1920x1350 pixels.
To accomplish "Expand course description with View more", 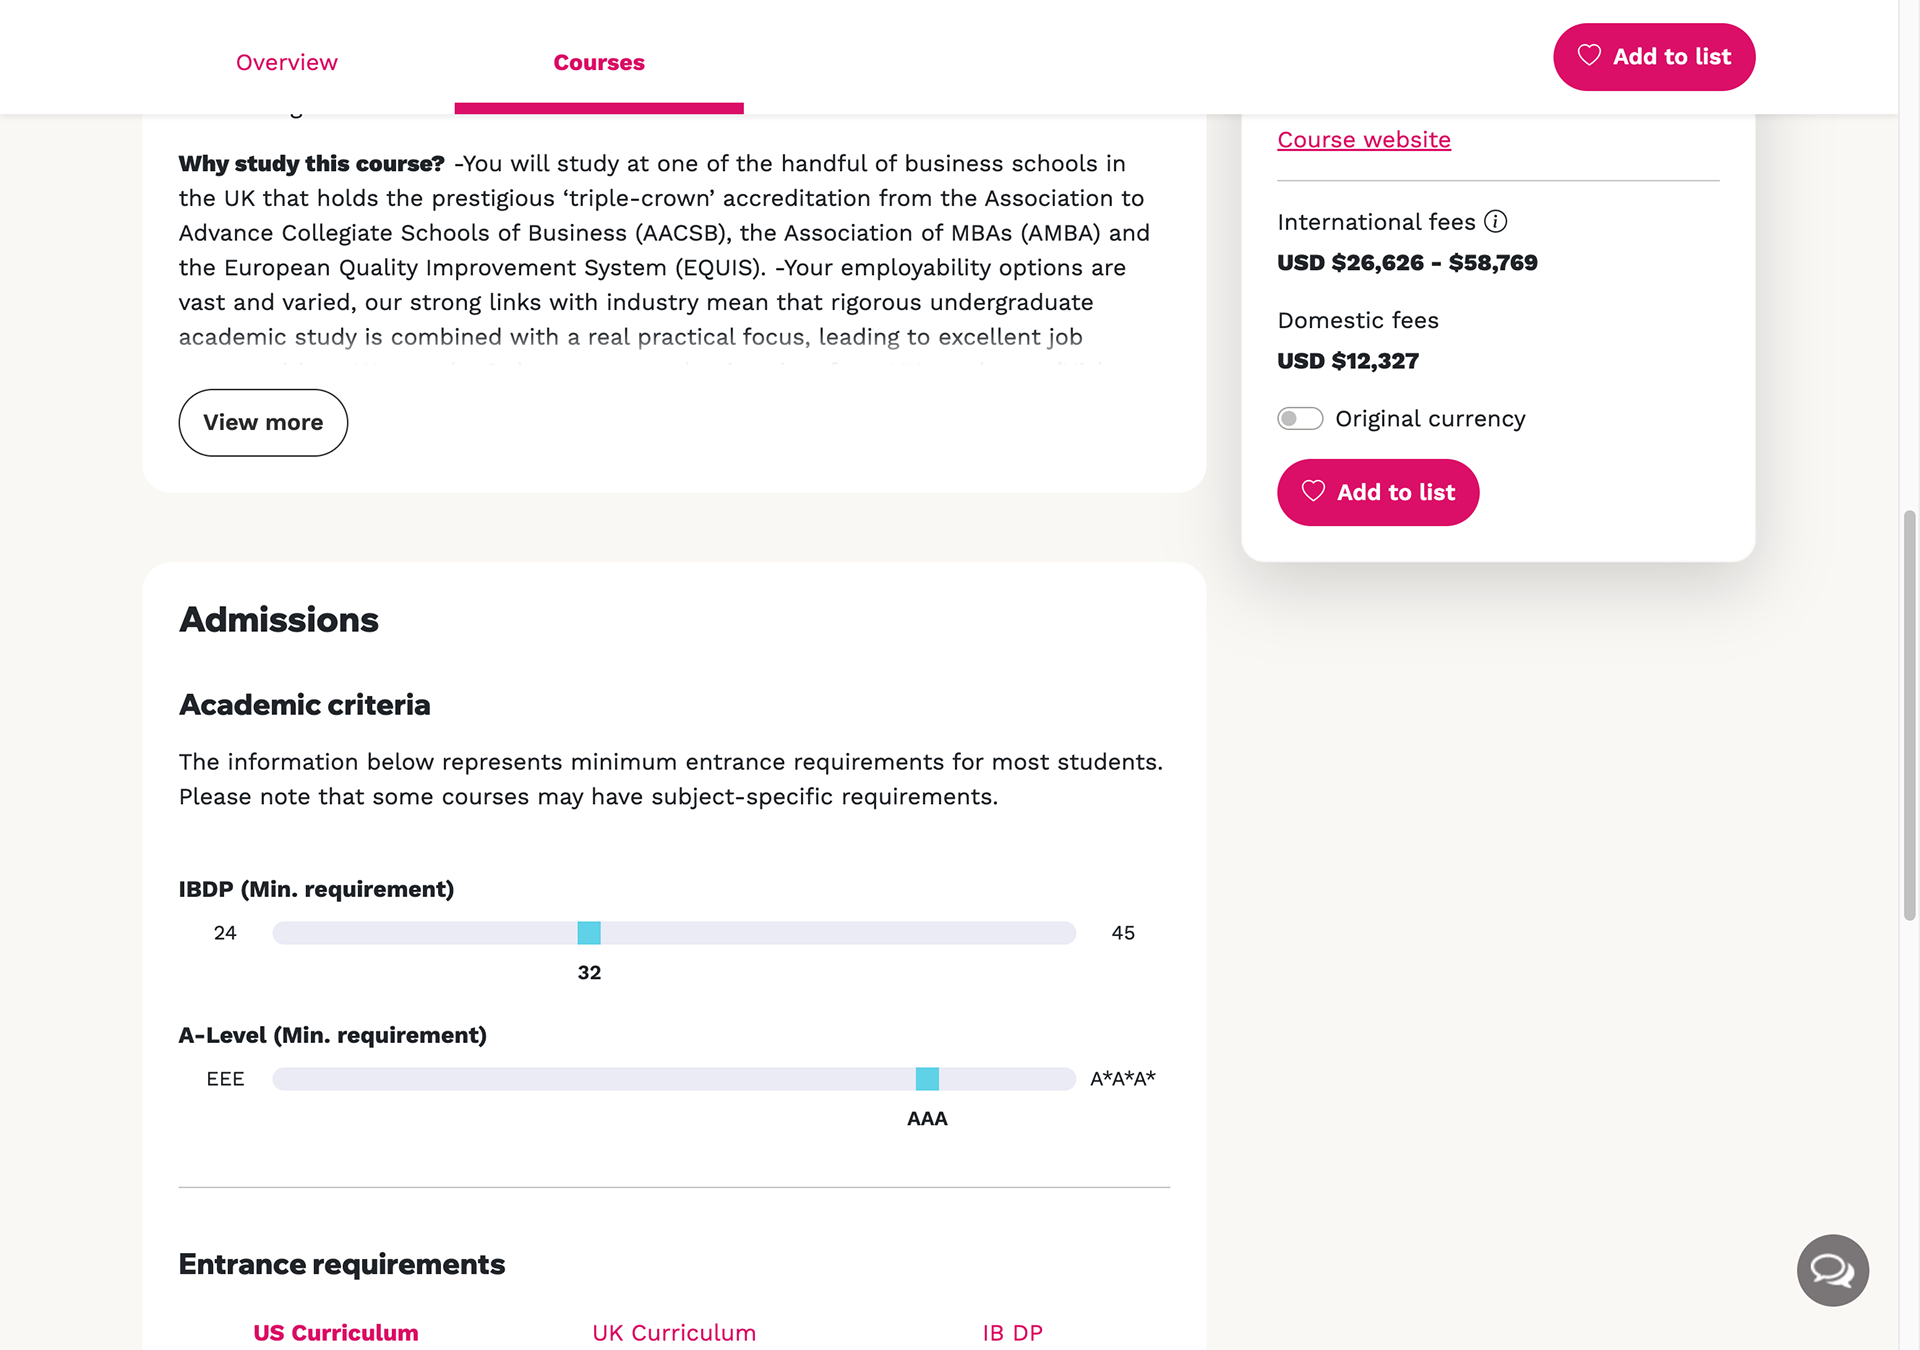I will coord(263,422).
